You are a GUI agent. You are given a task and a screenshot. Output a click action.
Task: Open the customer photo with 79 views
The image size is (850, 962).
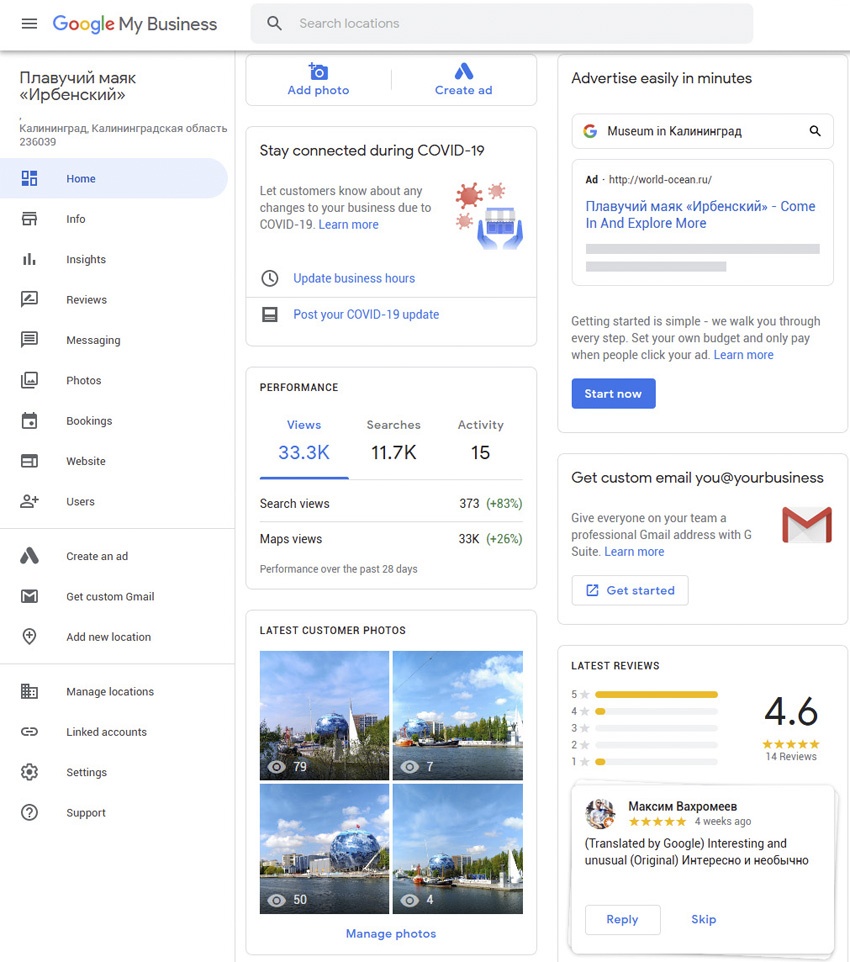pos(324,715)
